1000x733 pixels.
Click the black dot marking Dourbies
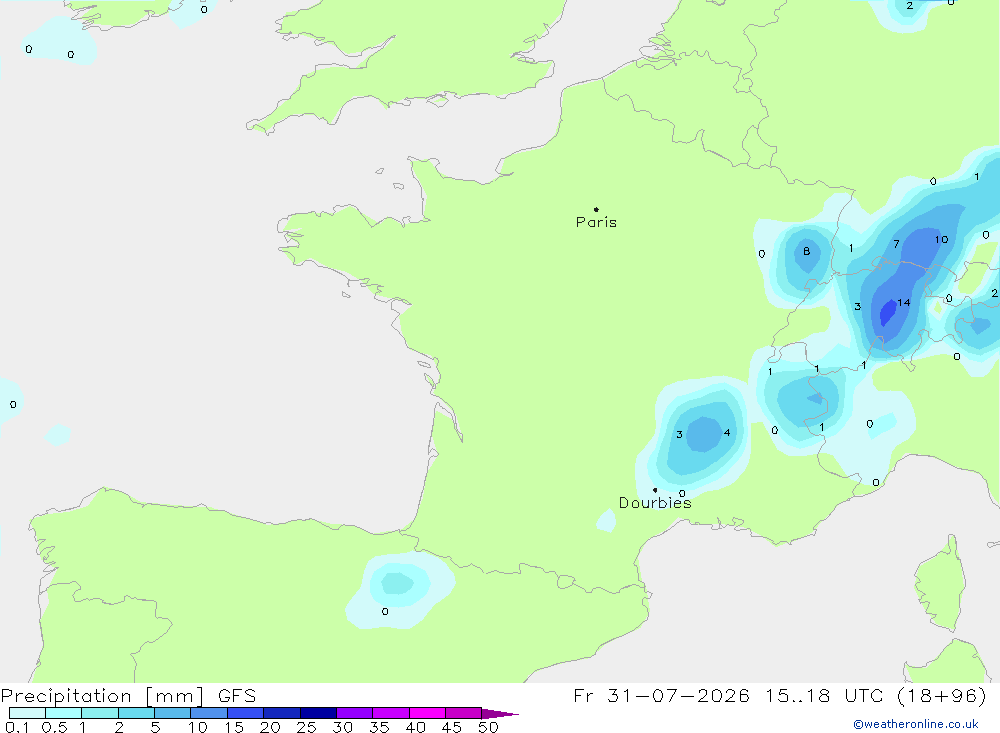click(x=655, y=490)
